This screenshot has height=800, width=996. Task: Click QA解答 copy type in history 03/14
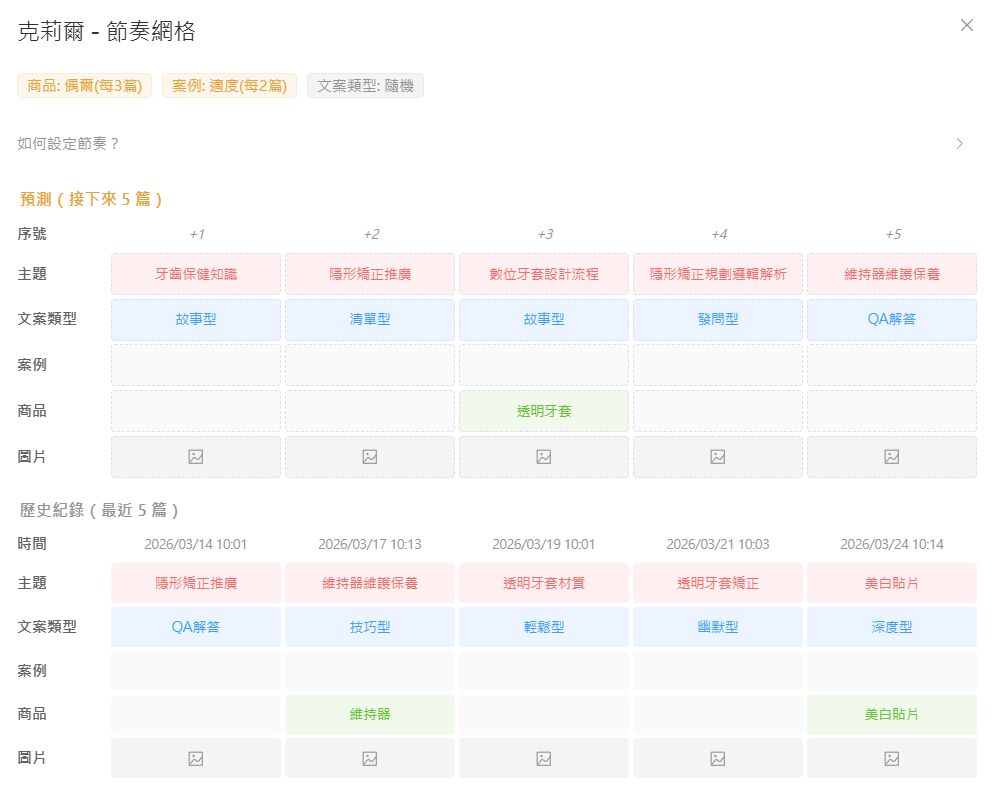(x=196, y=627)
